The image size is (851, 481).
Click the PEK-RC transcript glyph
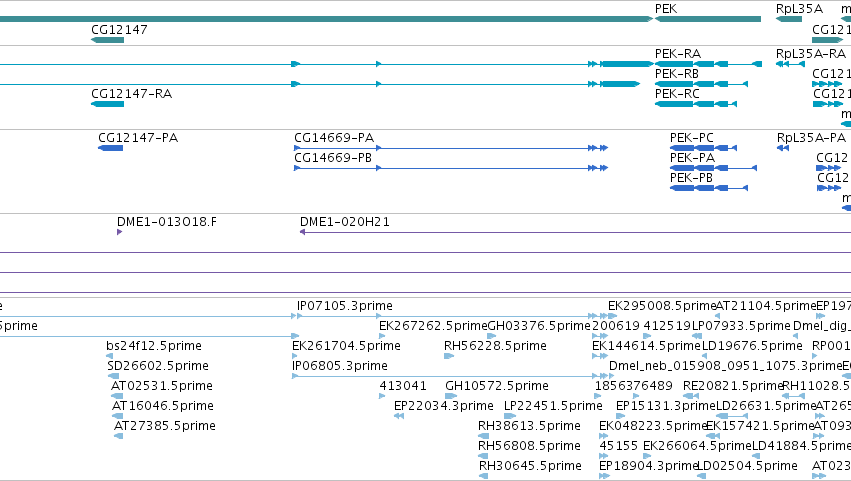pyautogui.click(x=696, y=104)
